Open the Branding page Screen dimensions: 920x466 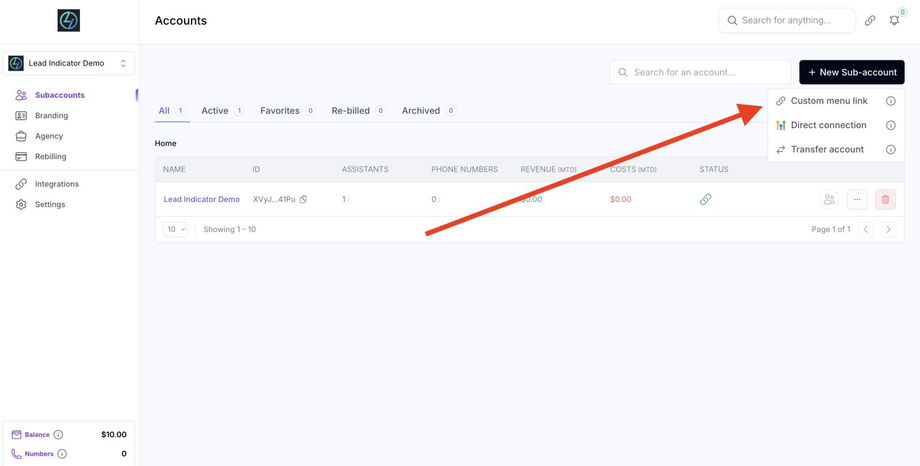pyautogui.click(x=51, y=116)
